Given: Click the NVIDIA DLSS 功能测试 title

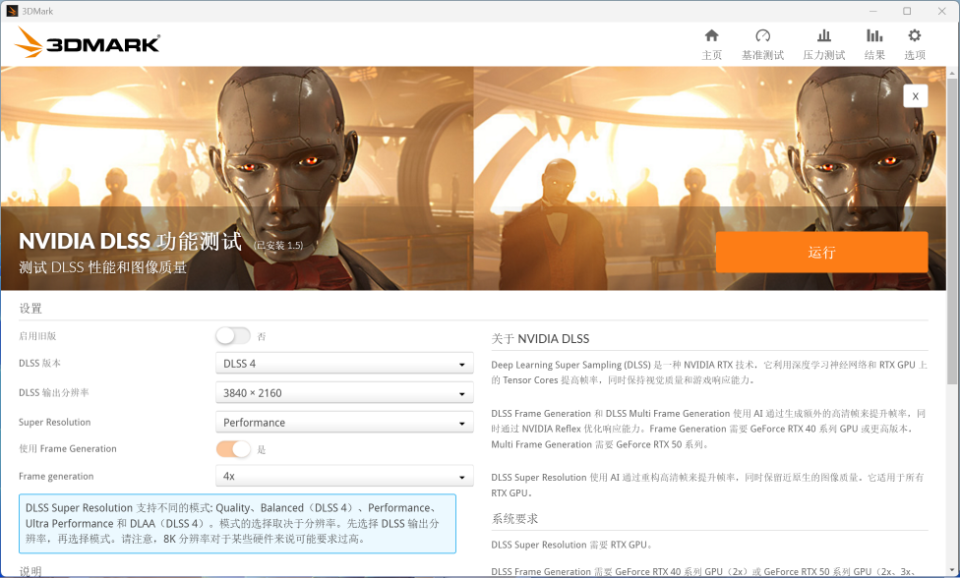Looking at the screenshot, I should (x=130, y=241).
